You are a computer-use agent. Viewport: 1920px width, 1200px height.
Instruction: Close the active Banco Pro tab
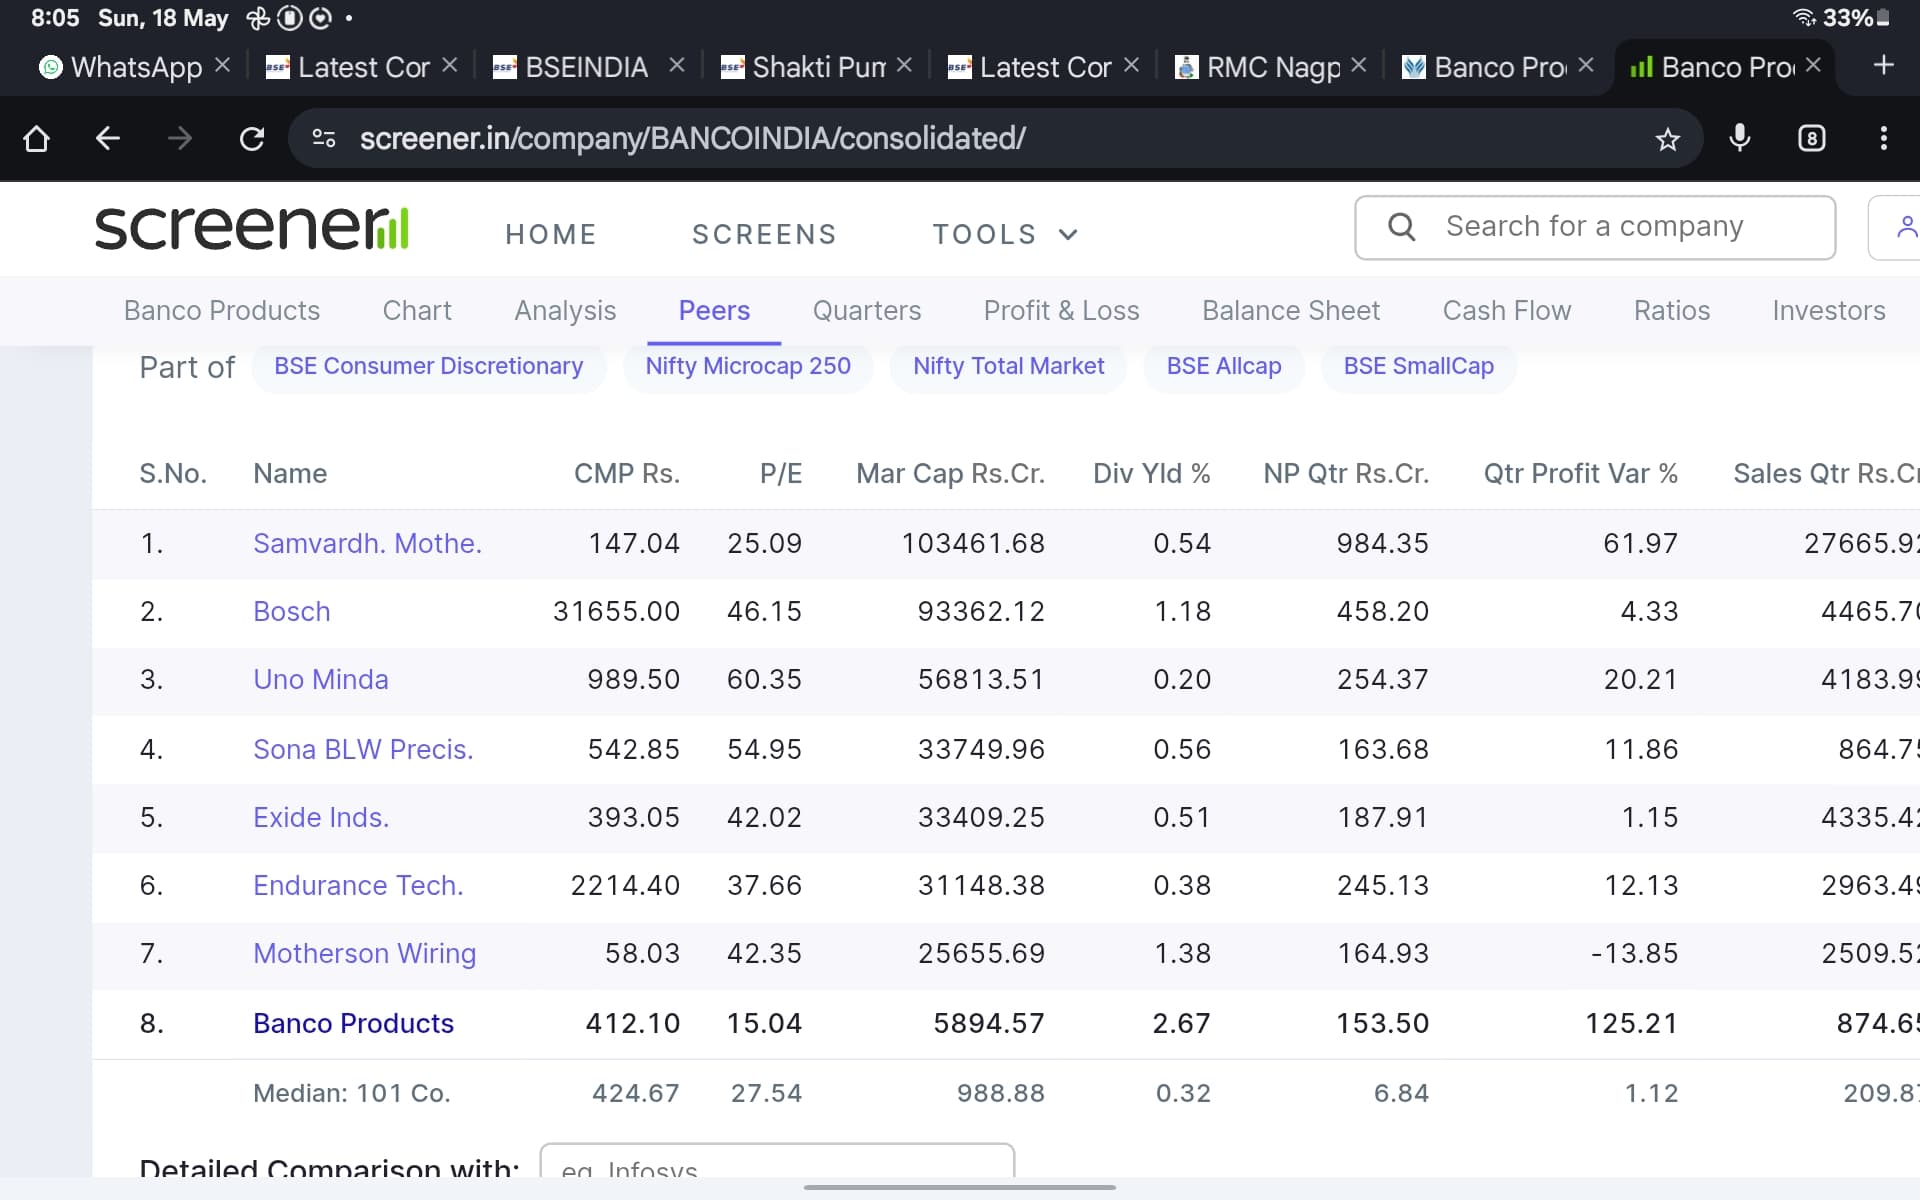point(1813,65)
